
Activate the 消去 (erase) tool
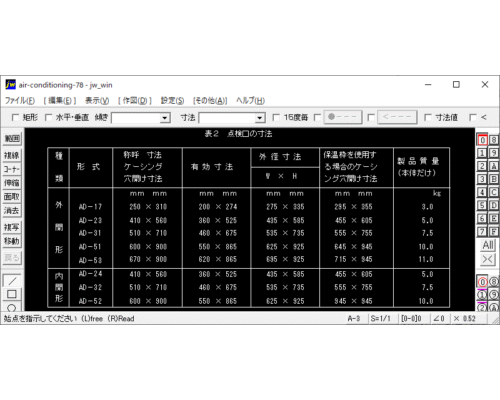(12, 211)
